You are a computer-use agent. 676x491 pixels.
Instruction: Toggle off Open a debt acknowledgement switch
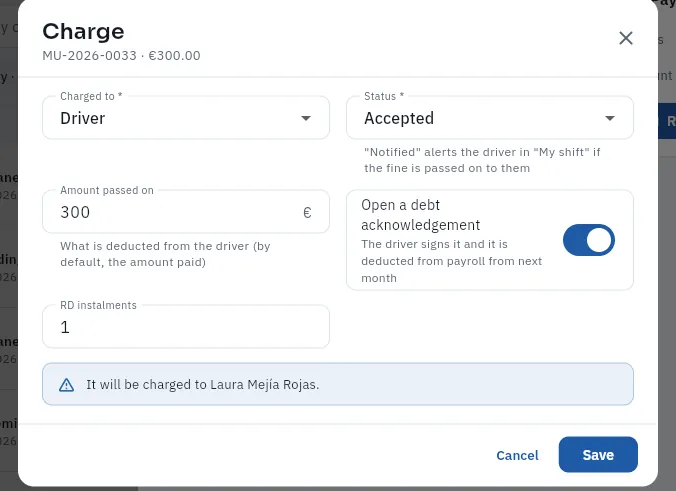[x=588, y=240]
